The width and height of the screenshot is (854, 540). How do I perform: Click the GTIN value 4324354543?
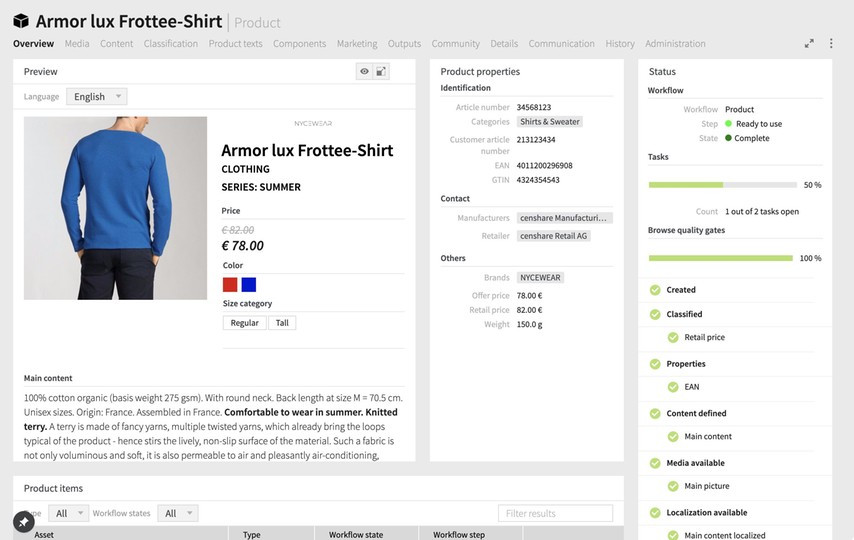coord(538,180)
